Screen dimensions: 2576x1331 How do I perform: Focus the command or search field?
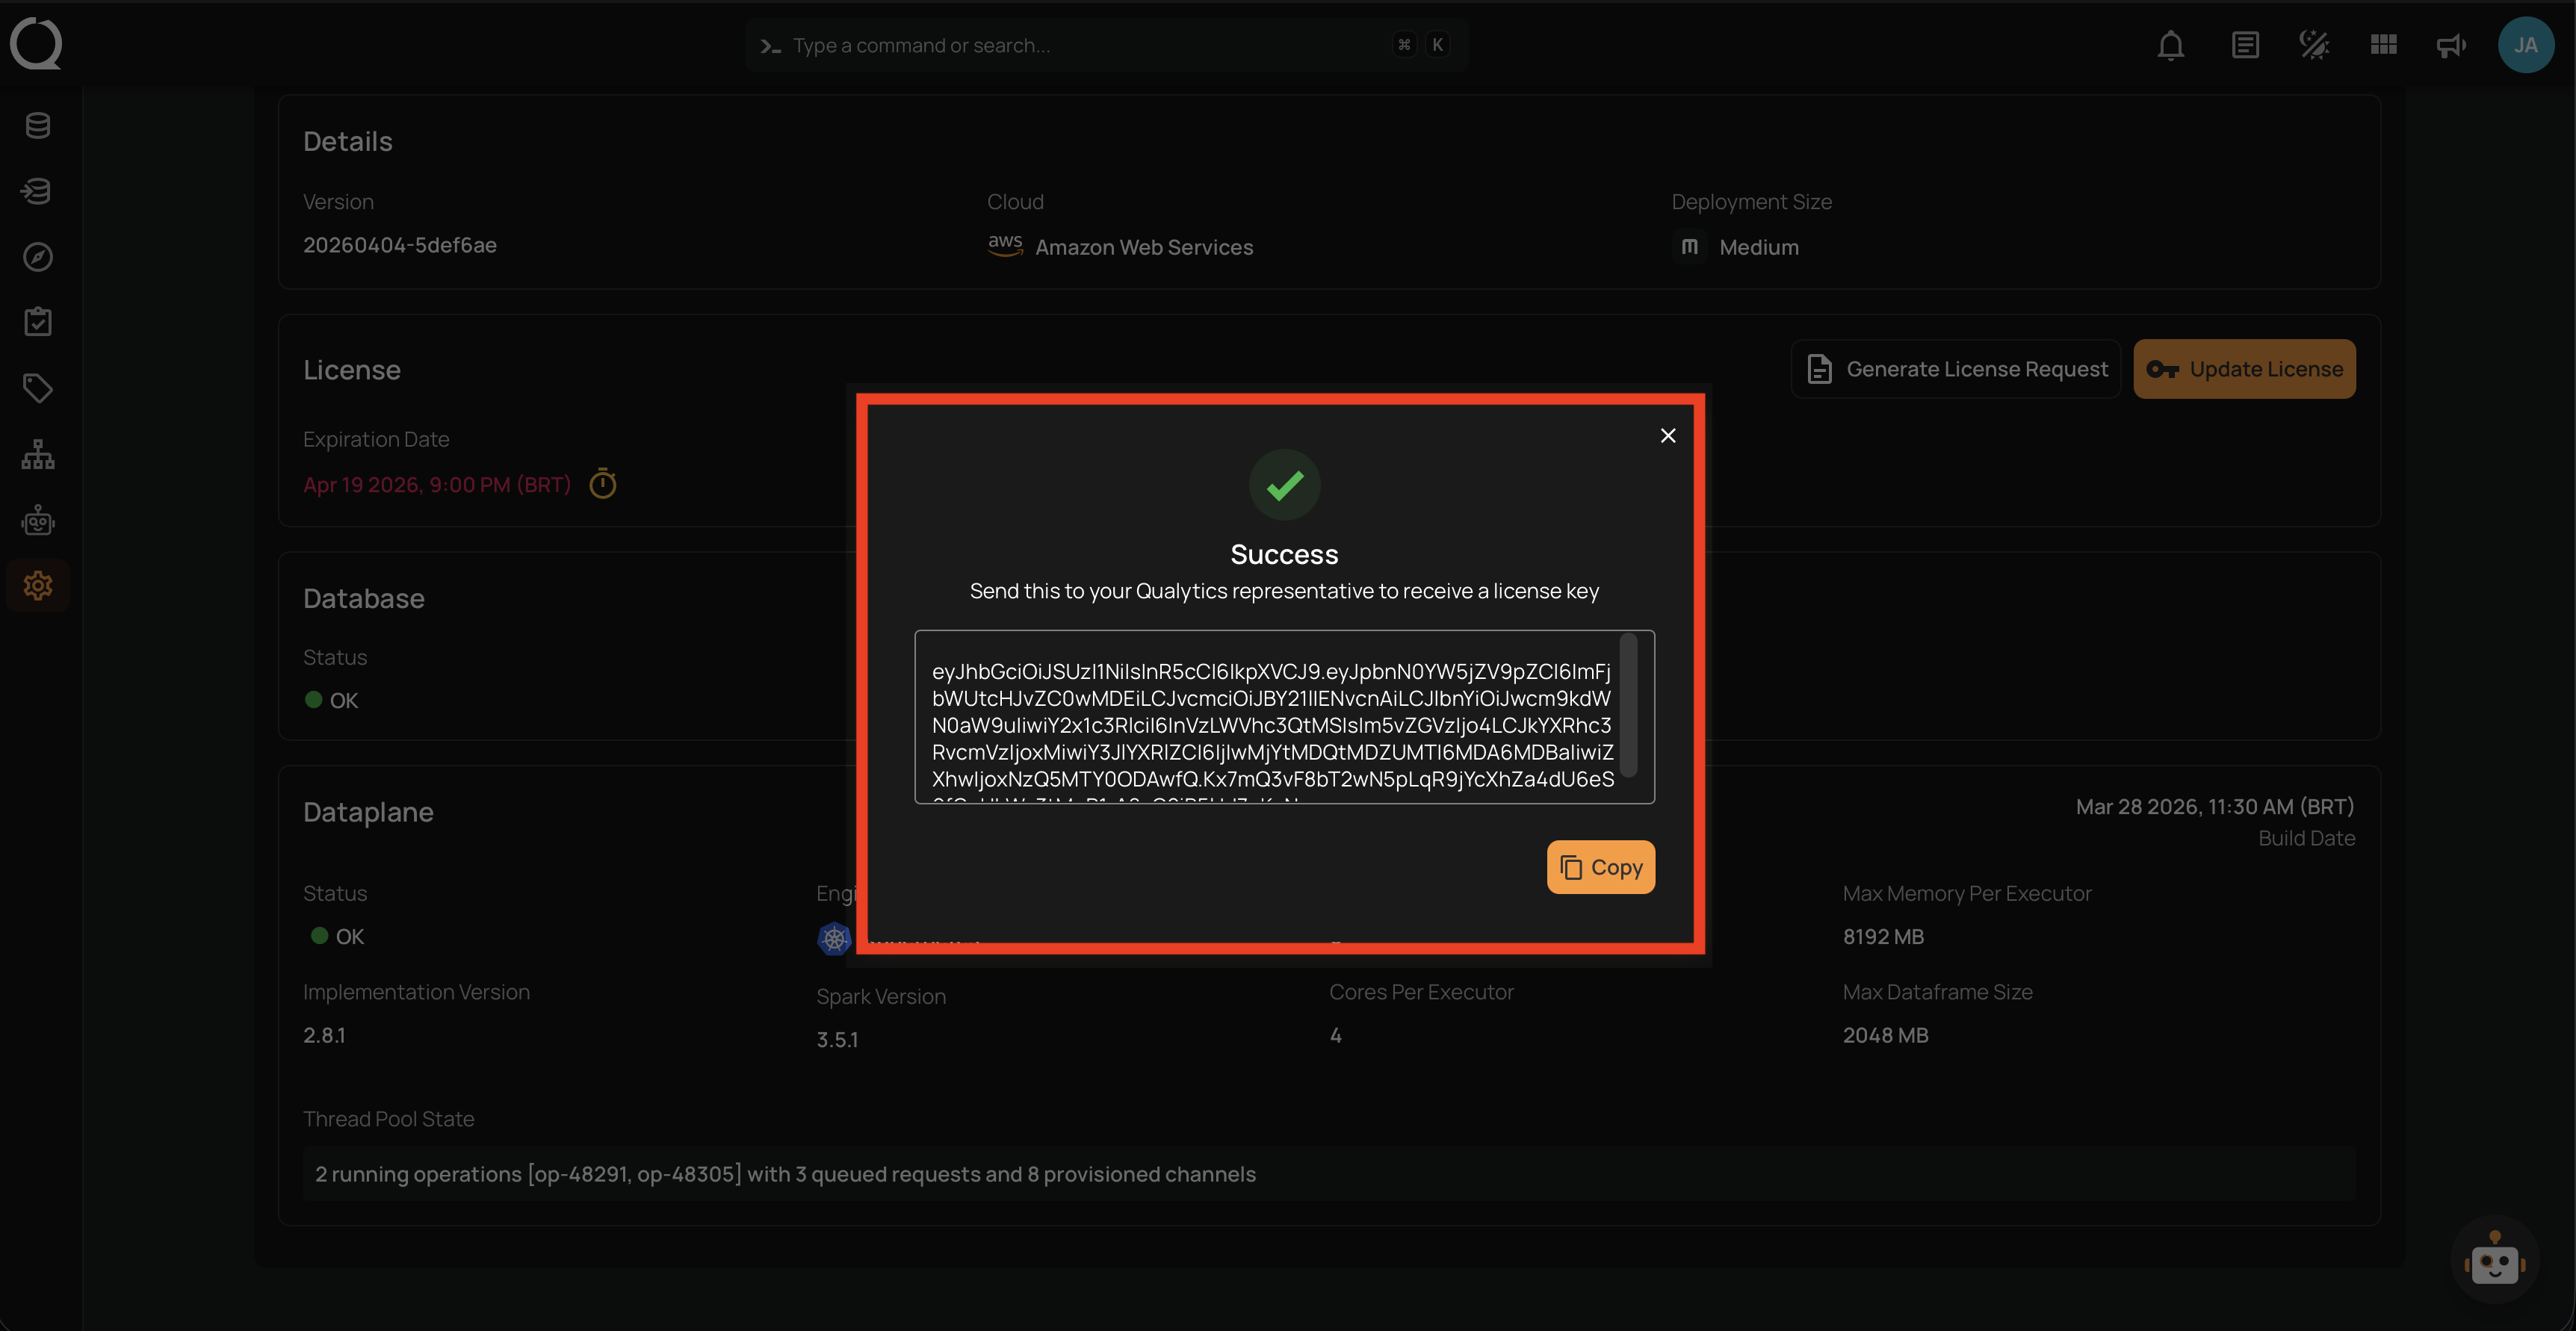pyautogui.click(x=1107, y=45)
